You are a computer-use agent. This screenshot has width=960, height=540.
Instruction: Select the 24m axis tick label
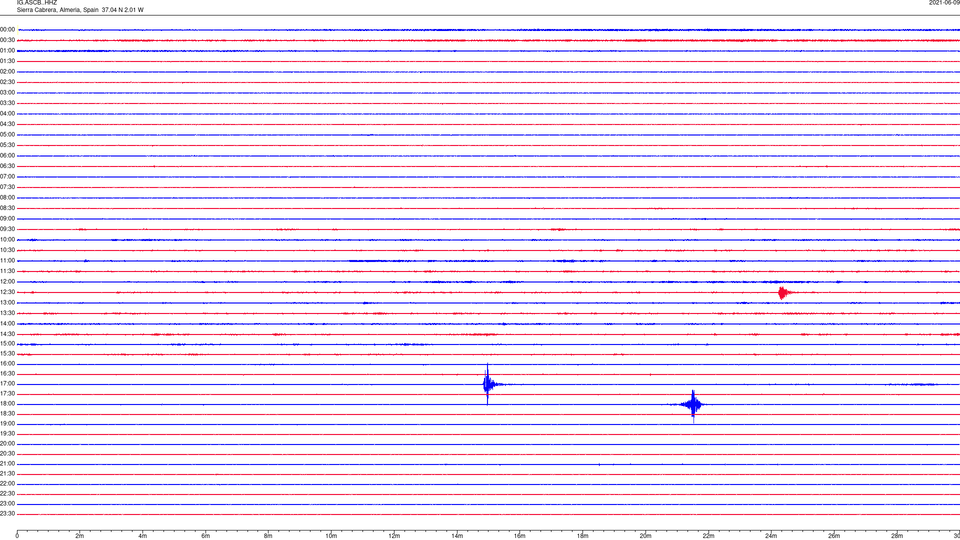[771, 536]
